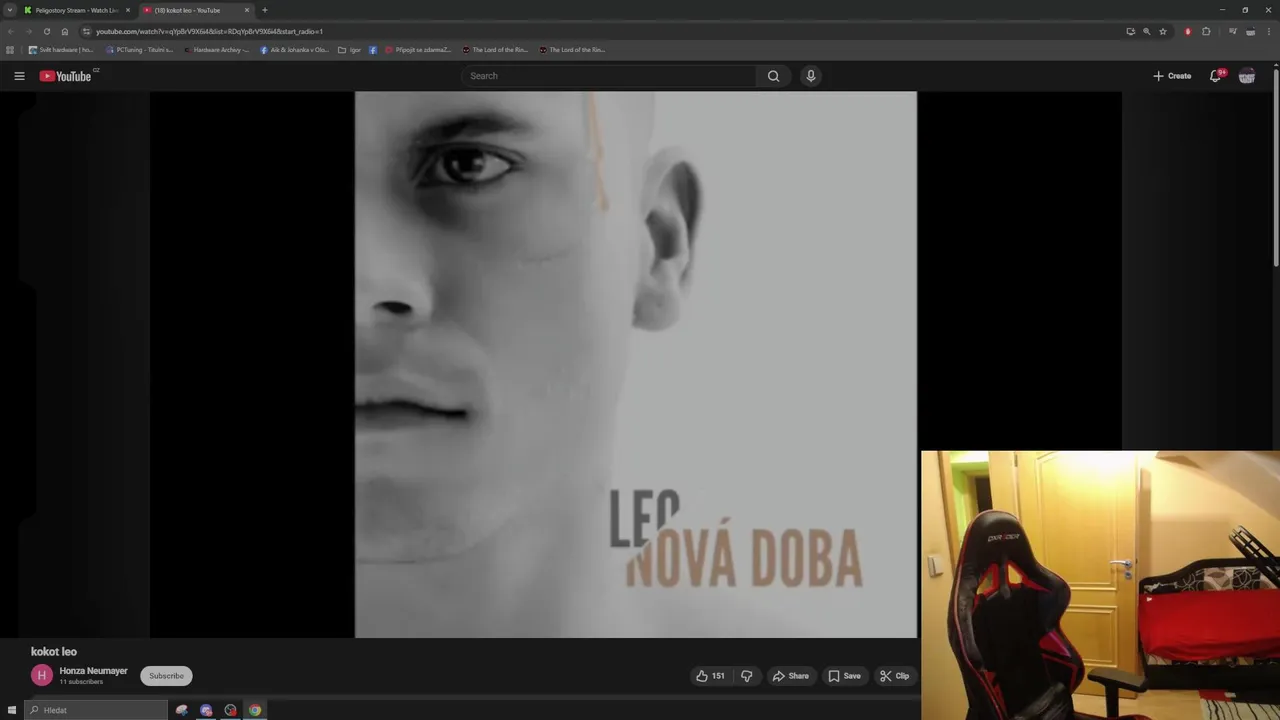Open Svět hardware bookmark
The image size is (1280, 720).
pyautogui.click(x=60, y=49)
